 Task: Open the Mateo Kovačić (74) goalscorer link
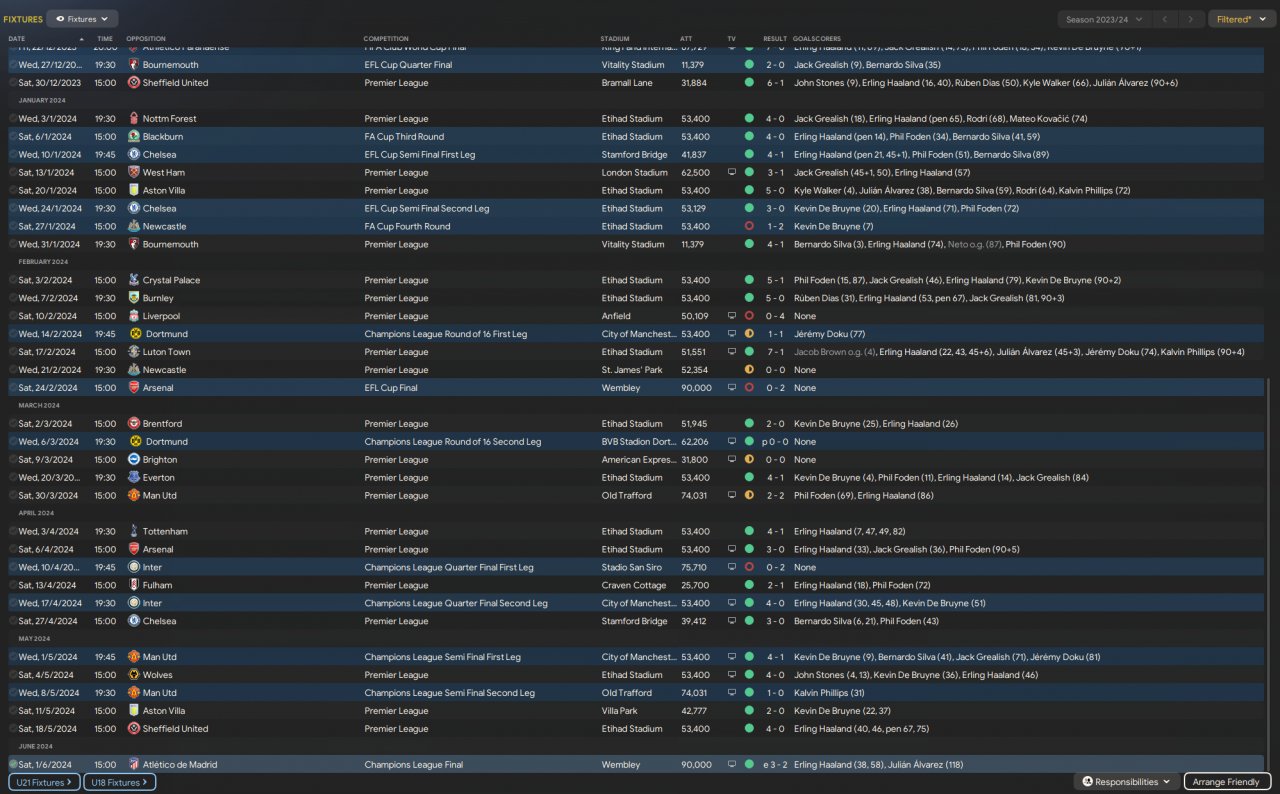tap(1048, 119)
